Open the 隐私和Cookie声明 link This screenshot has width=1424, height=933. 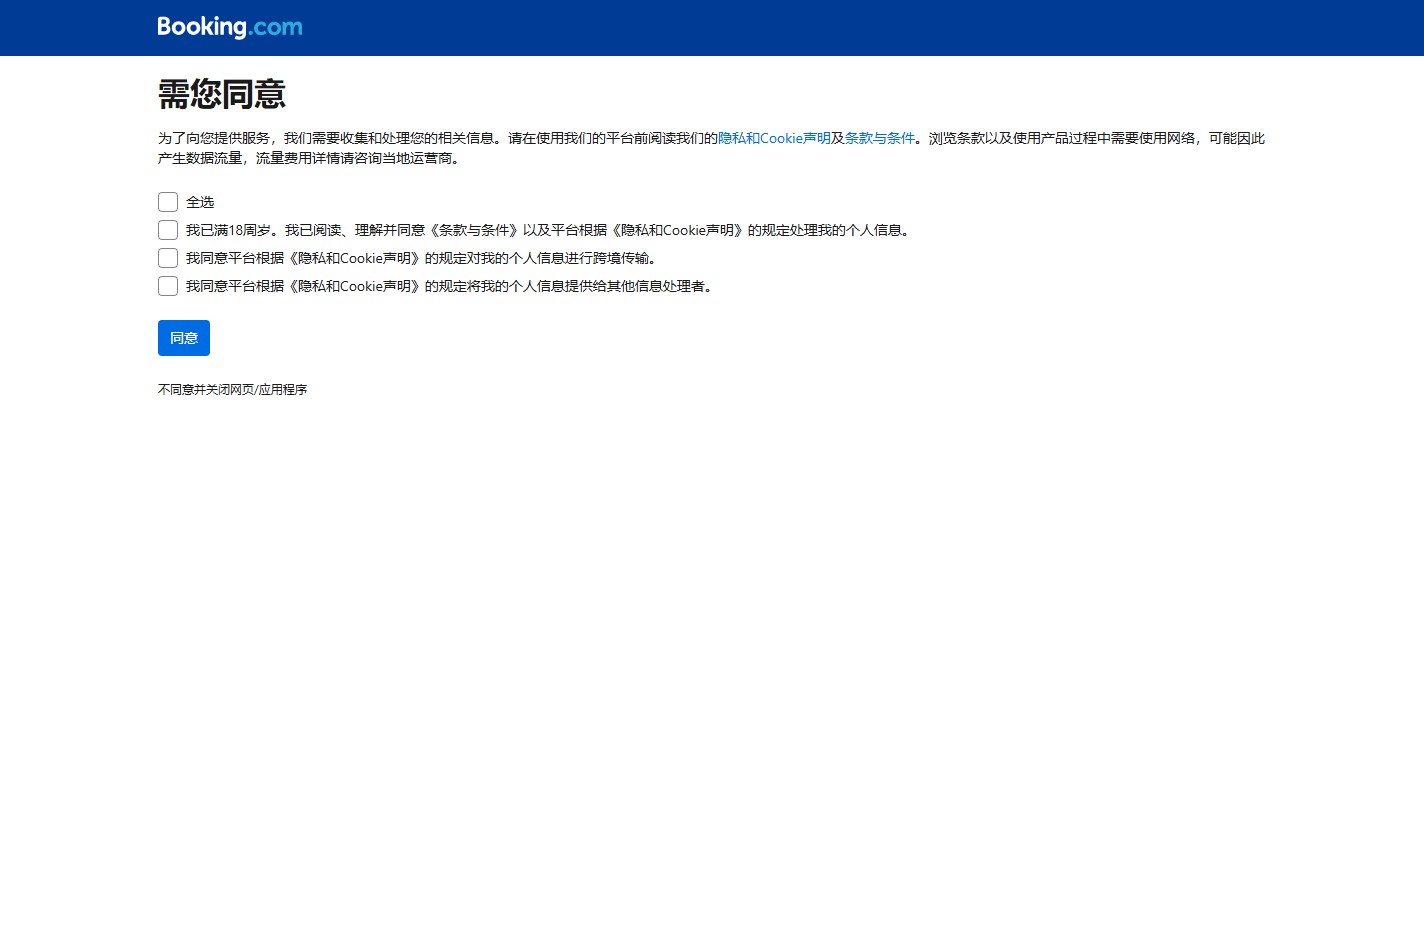tap(774, 138)
